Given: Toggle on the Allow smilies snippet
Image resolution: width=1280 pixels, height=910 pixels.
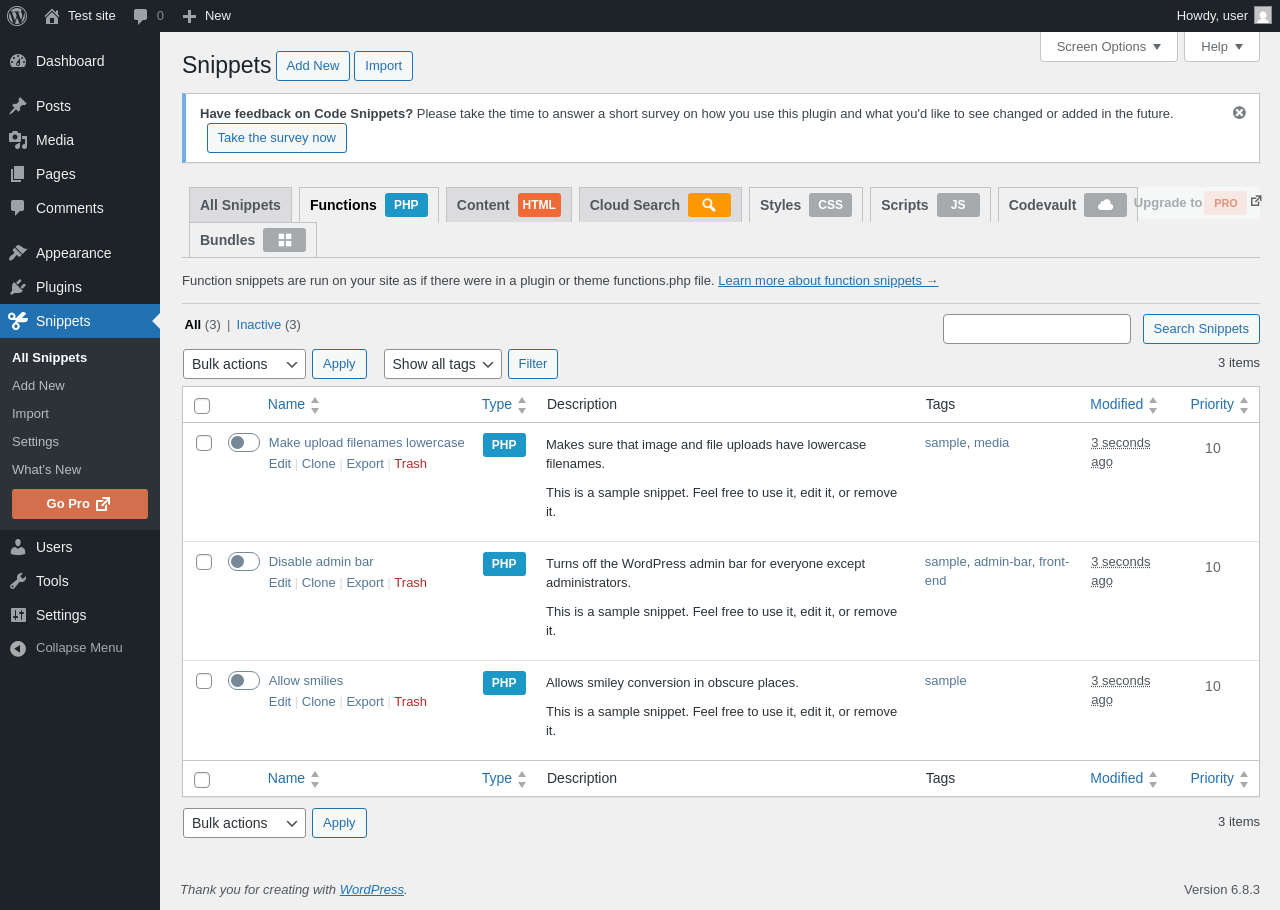Looking at the screenshot, I should coord(244,681).
